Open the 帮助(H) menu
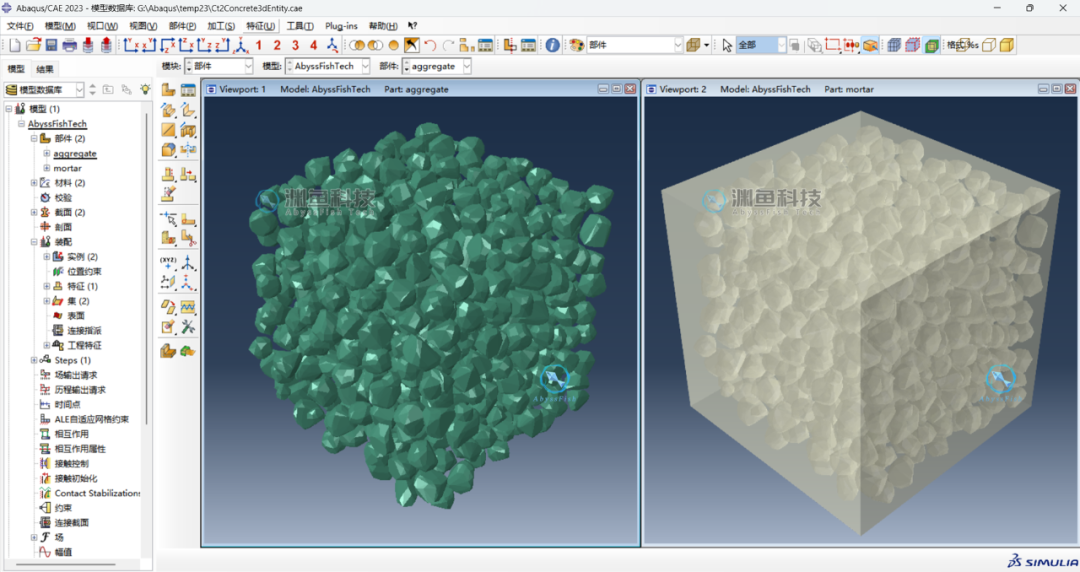The width and height of the screenshot is (1080, 572). 382,26
